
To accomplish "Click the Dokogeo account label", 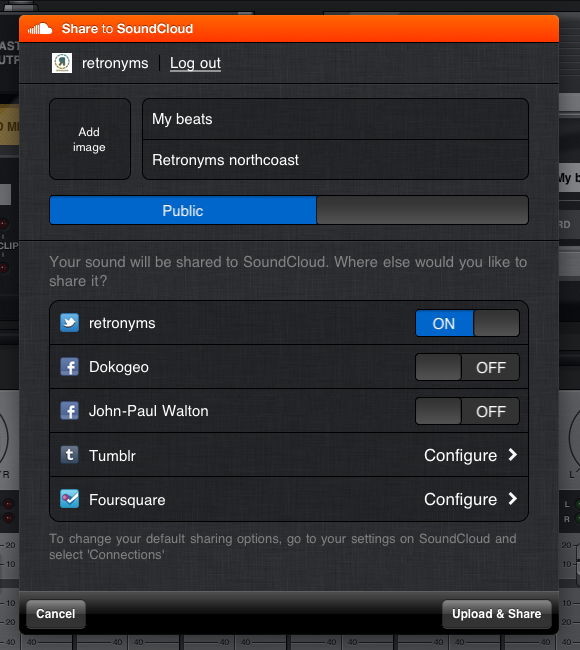I will point(119,367).
